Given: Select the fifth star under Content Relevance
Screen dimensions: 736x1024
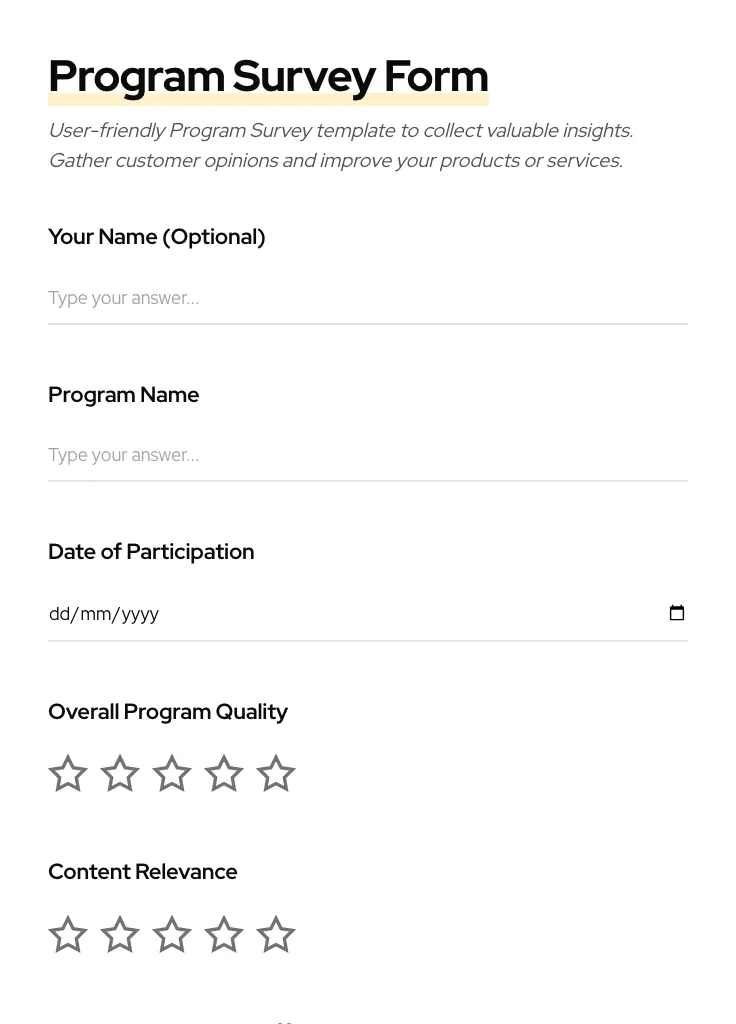Looking at the screenshot, I should click(275, 934).
